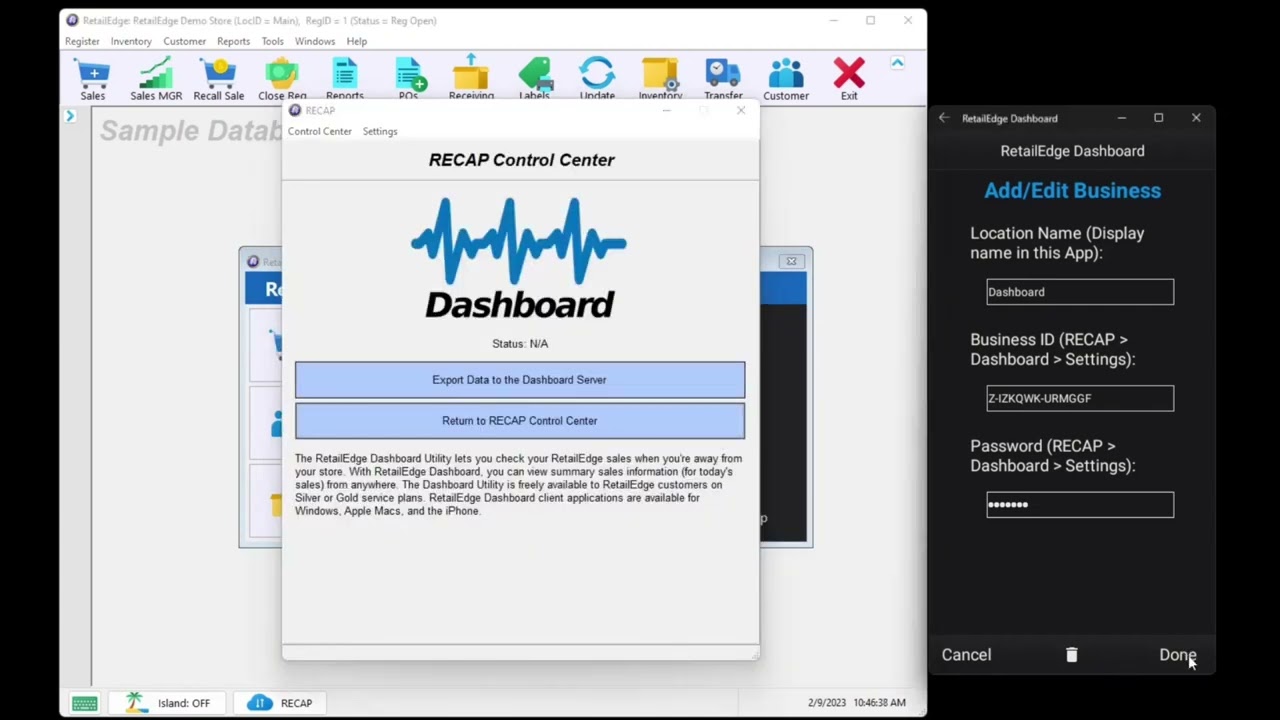Click the Update toolbar icon
This screenshot has width=1280, height=720.
[597, 80]
